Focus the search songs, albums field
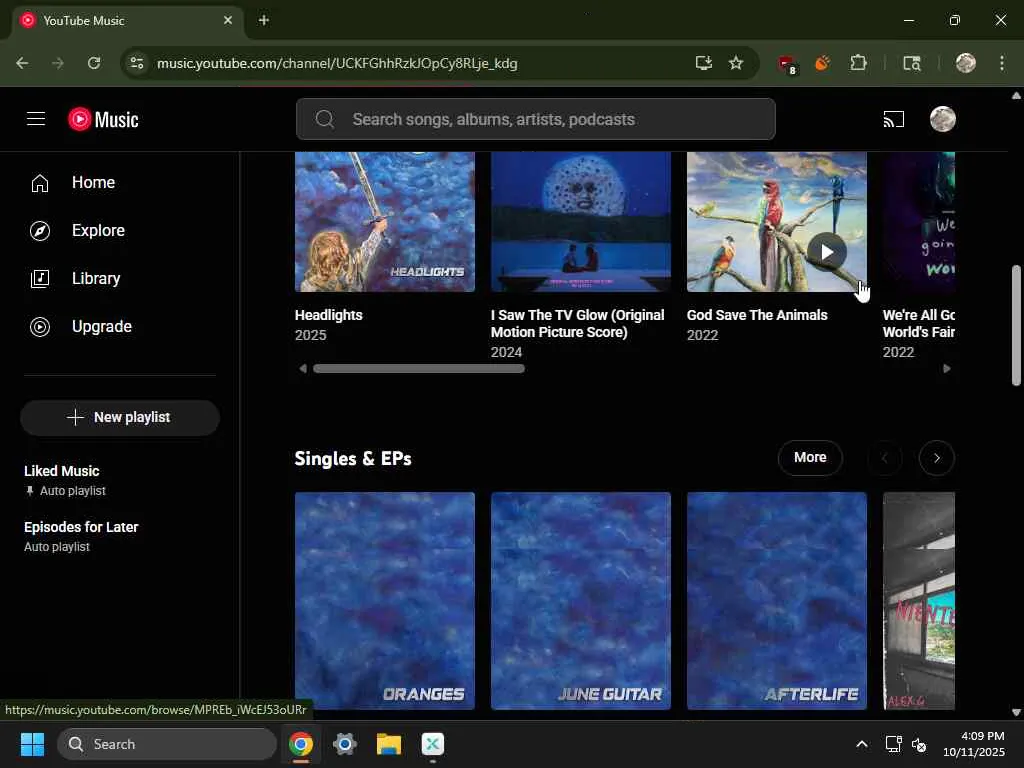 (536, 120)
